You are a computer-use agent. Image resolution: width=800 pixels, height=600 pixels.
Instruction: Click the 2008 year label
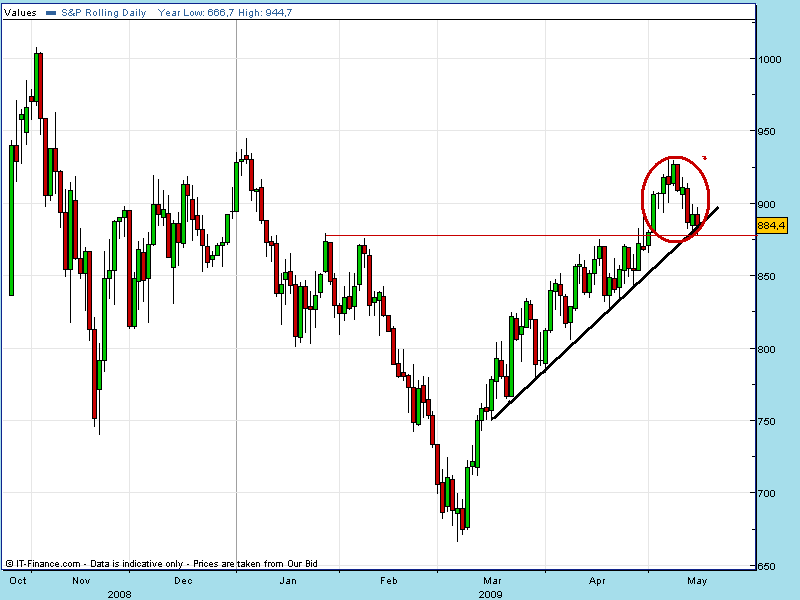(x=119, y=594)
